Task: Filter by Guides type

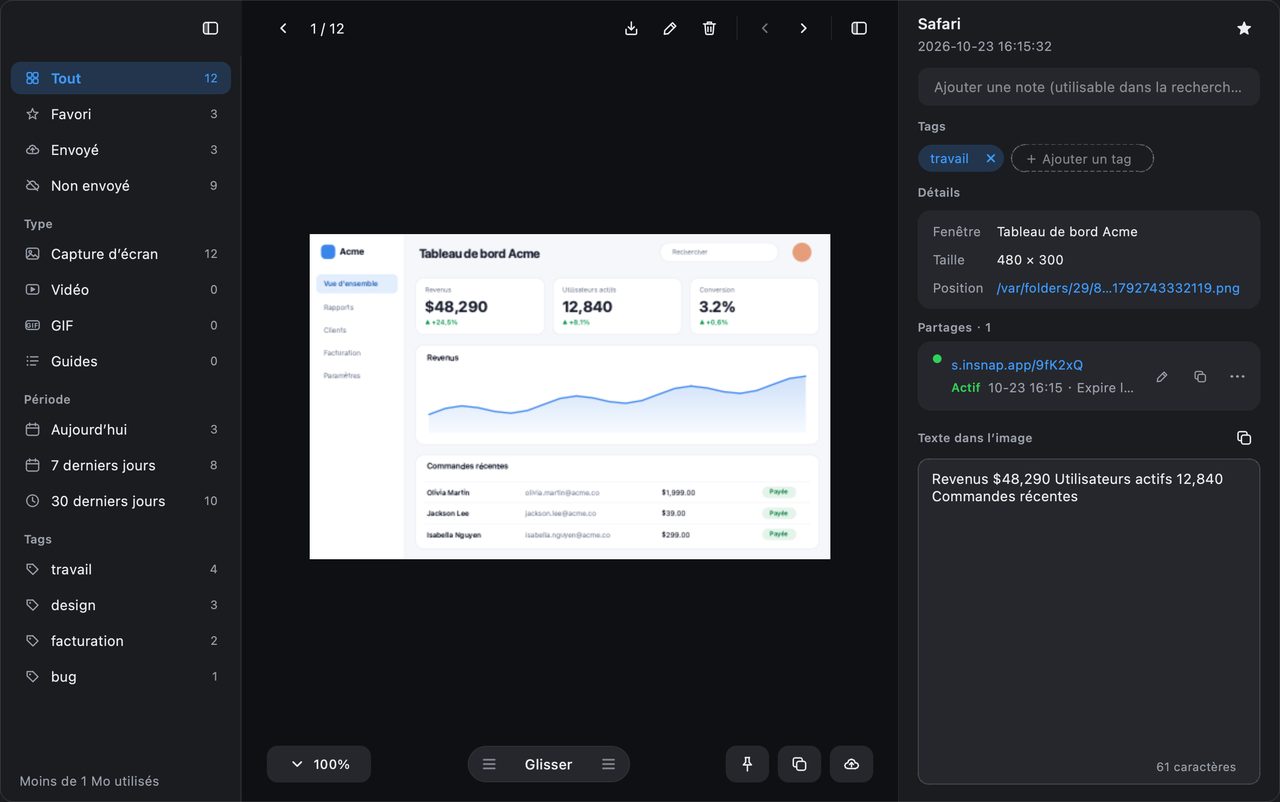Action: [x=121, y=361]
